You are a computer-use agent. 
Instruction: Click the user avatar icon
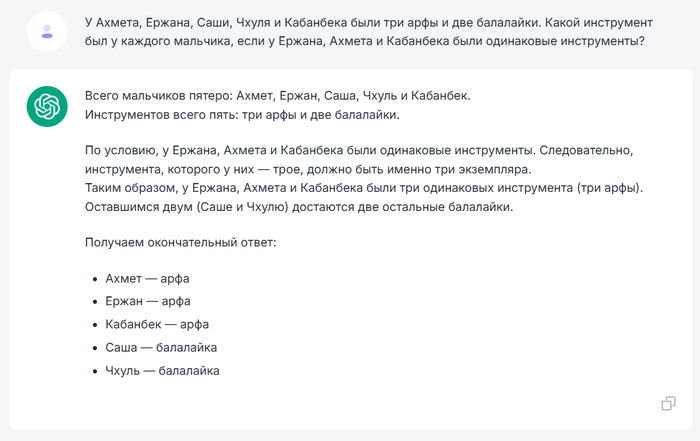pos(47,33)
